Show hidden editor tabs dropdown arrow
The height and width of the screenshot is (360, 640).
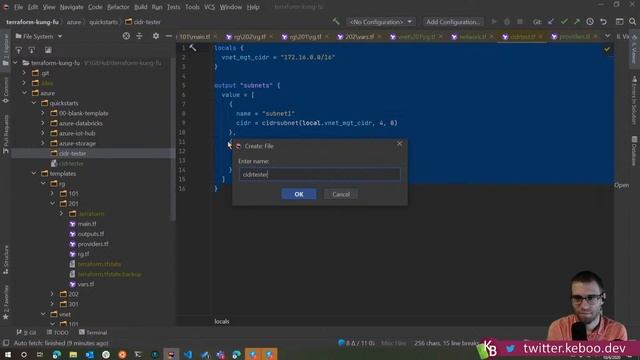607,36
